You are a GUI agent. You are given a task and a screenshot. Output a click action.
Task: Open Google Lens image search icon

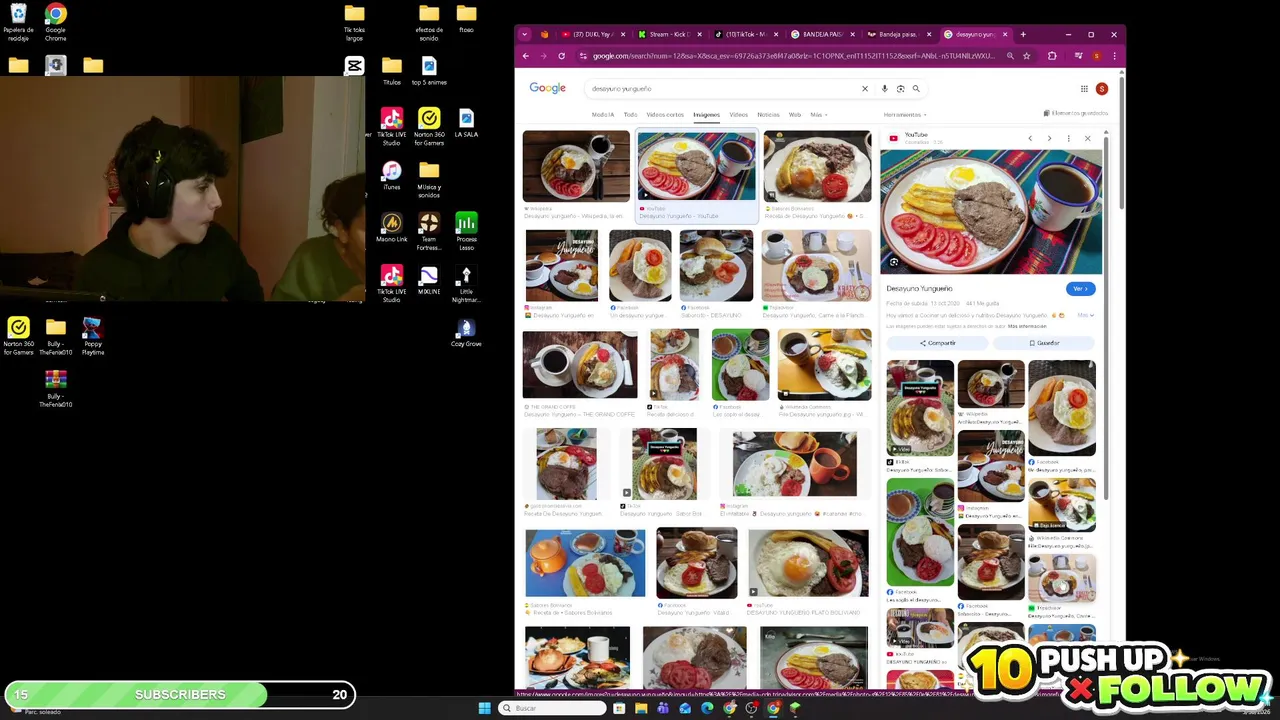[900, 89]
